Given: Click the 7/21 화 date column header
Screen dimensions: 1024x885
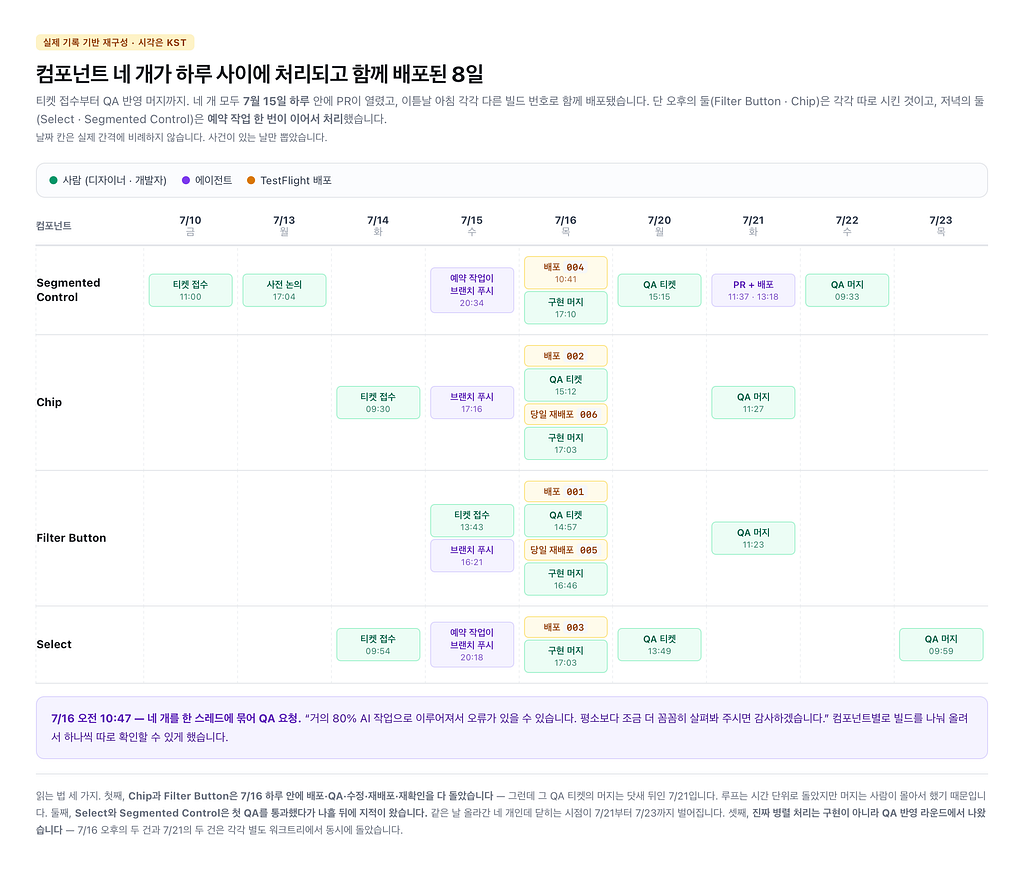Looking at the screenshot, I should pyautogui.click(x=753, y=225).
